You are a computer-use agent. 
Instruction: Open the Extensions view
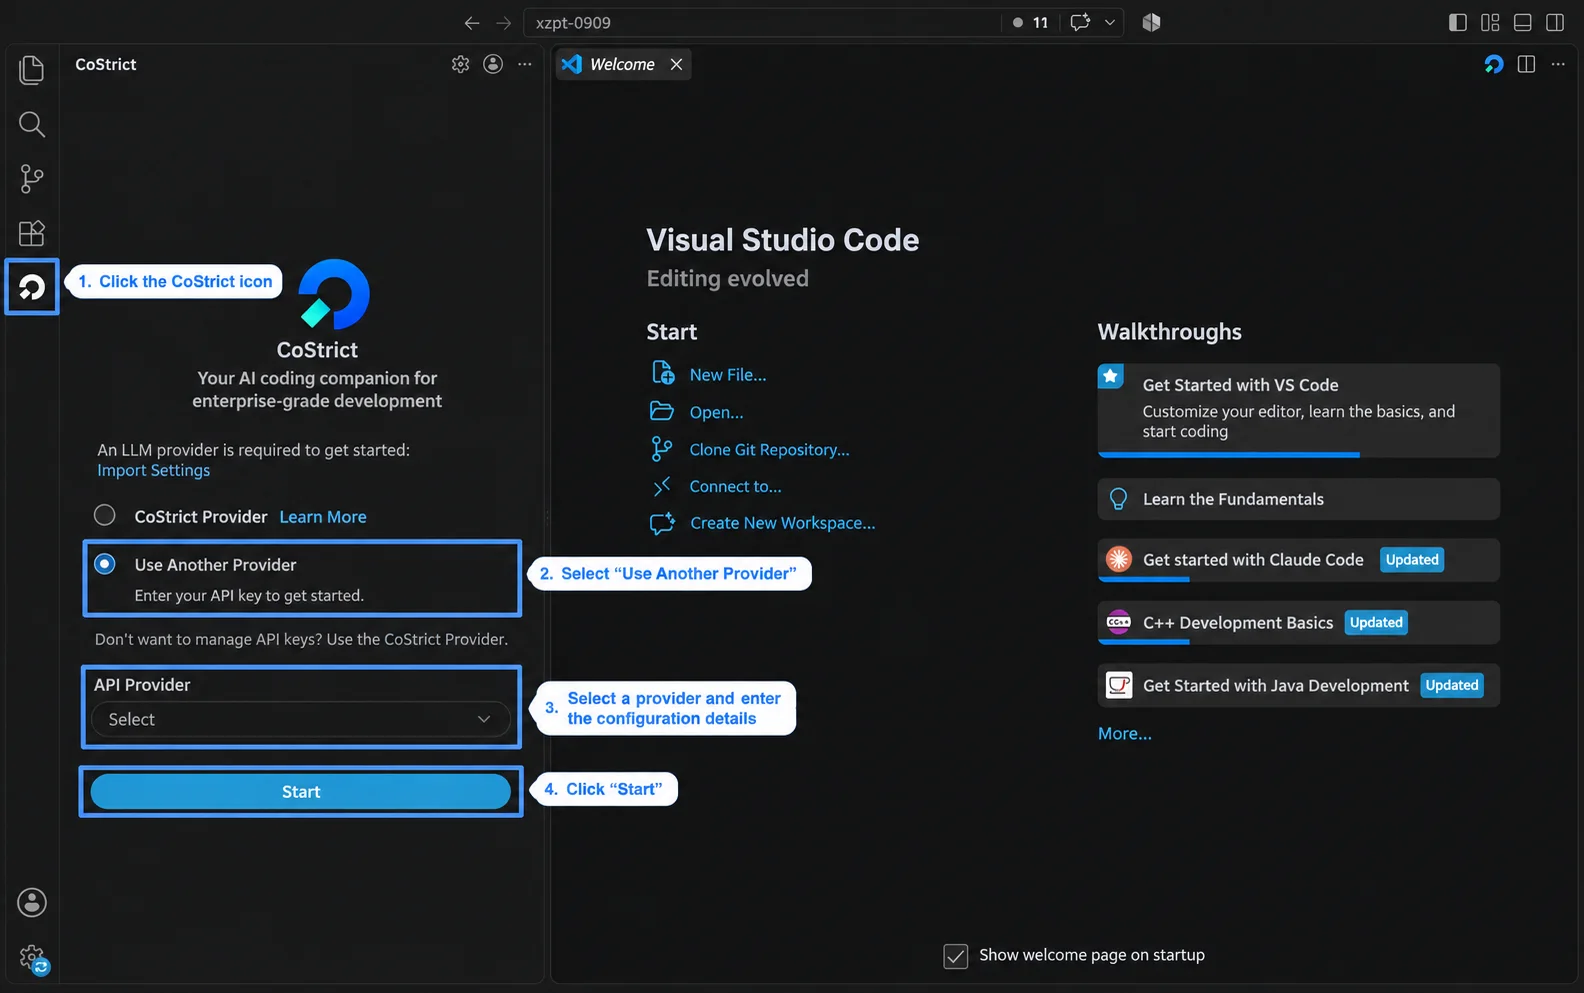point(32,233)
